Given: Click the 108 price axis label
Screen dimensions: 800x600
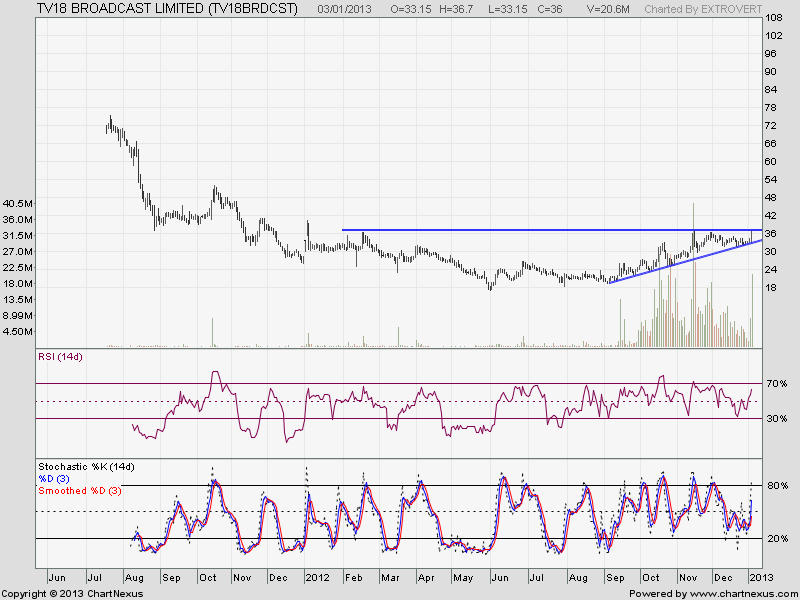Looking at the screenshot, I should pos(773,19).
